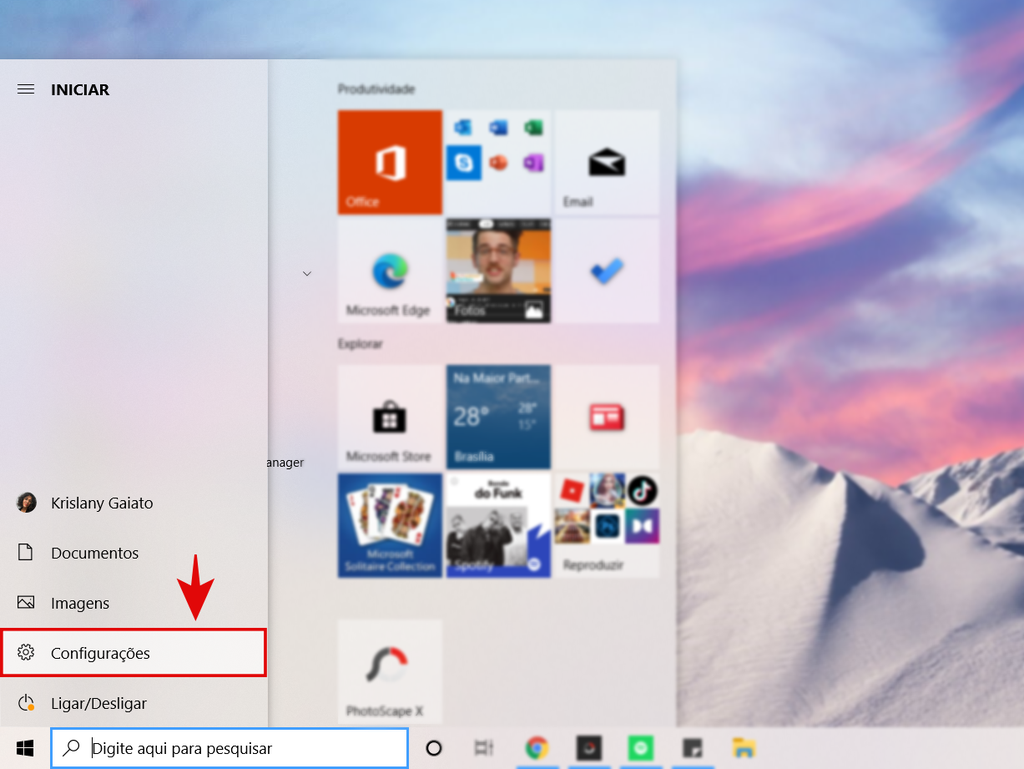Open the Spotify tile
This screenshot has width=1024, height=769.
tap(498, 526)
